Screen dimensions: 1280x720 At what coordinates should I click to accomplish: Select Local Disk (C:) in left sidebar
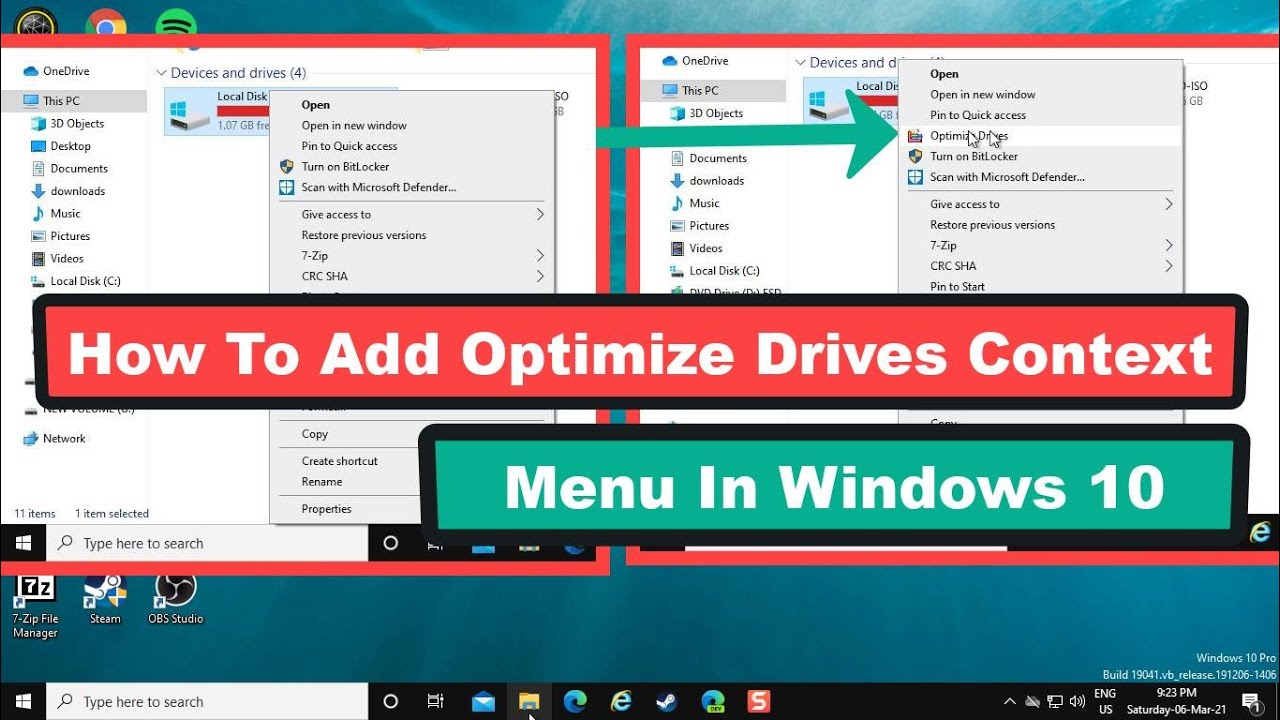pos(85,281)
